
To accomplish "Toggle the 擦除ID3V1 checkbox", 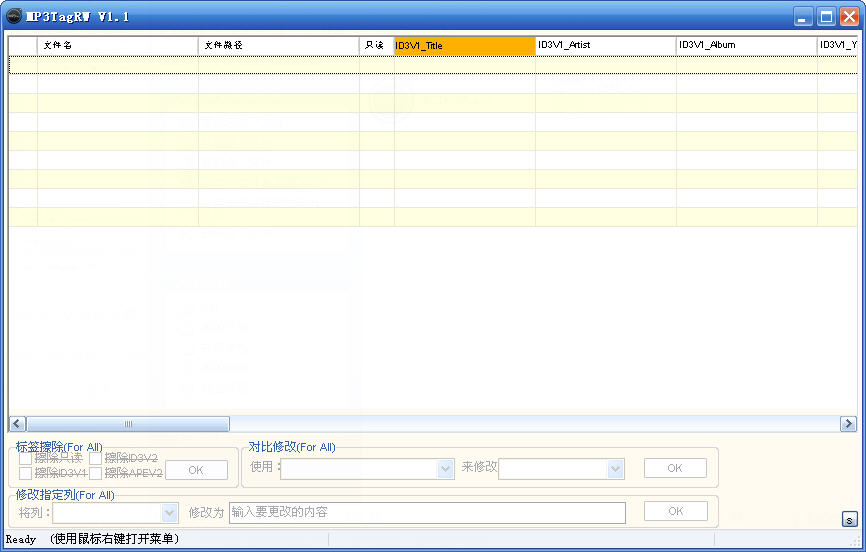I will [x=25, y=473].
